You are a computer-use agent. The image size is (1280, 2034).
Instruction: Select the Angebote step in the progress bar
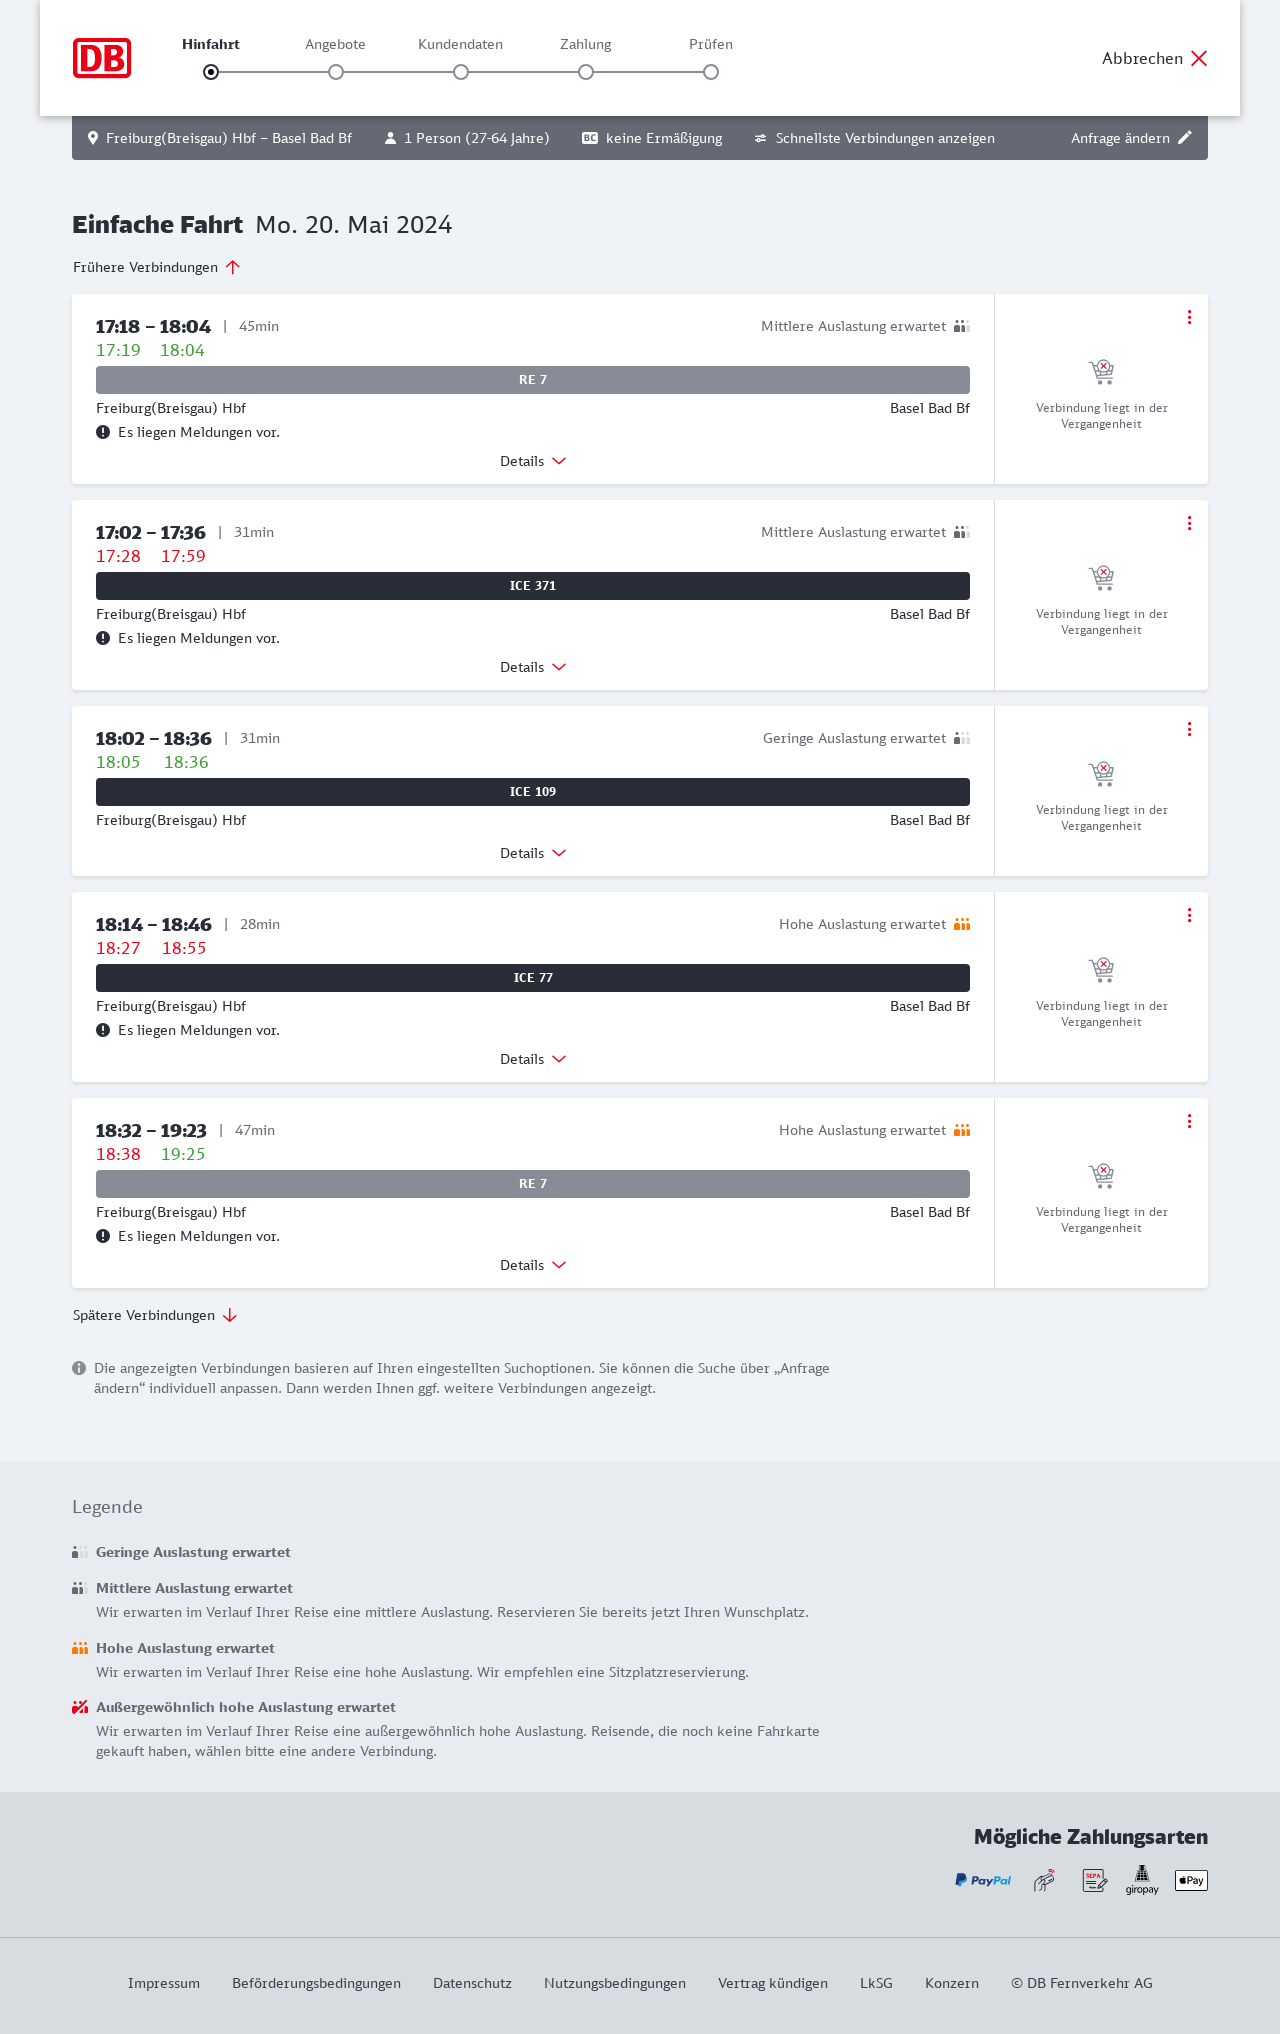click(336, 72)
